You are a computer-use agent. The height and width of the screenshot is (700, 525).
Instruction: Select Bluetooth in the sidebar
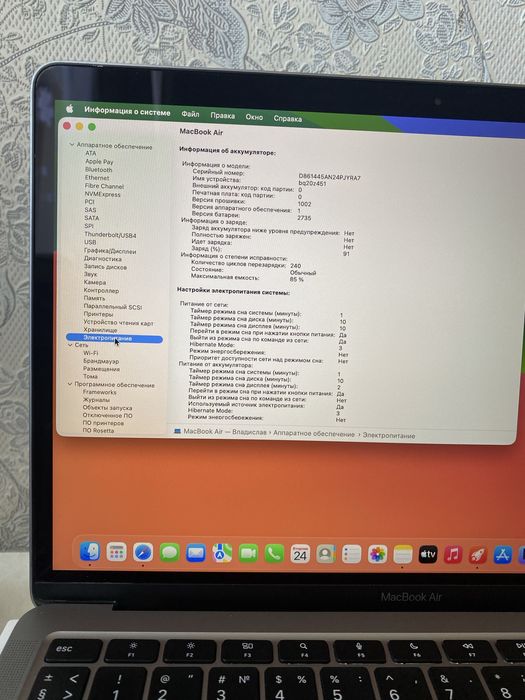tap(99, 170)
